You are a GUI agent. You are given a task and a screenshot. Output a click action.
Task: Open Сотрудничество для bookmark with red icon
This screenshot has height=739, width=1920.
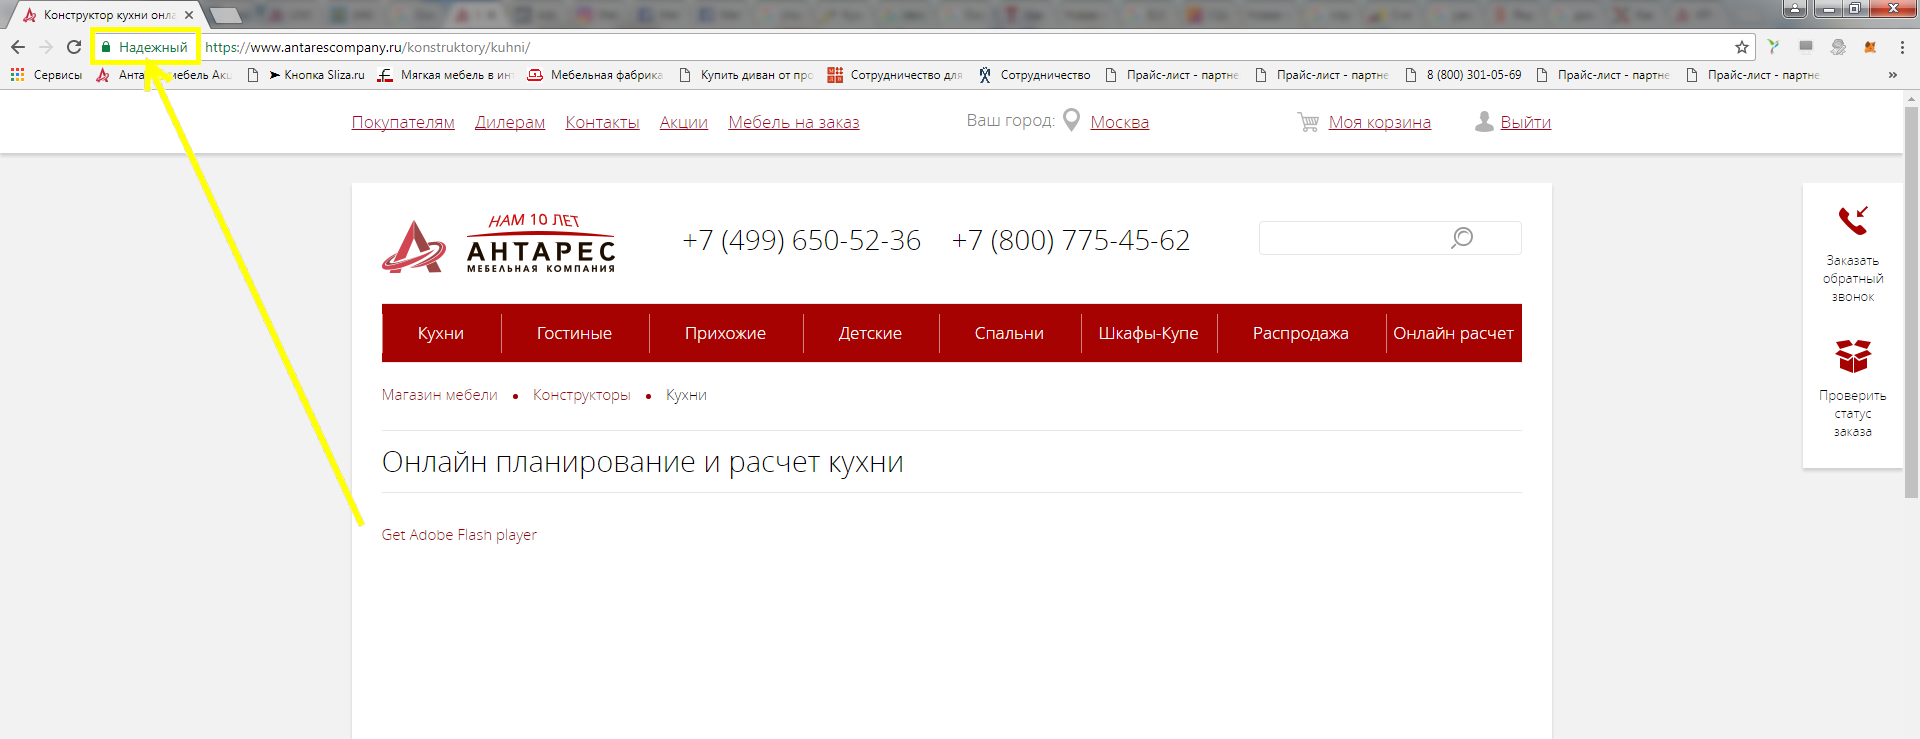point(895,75)
